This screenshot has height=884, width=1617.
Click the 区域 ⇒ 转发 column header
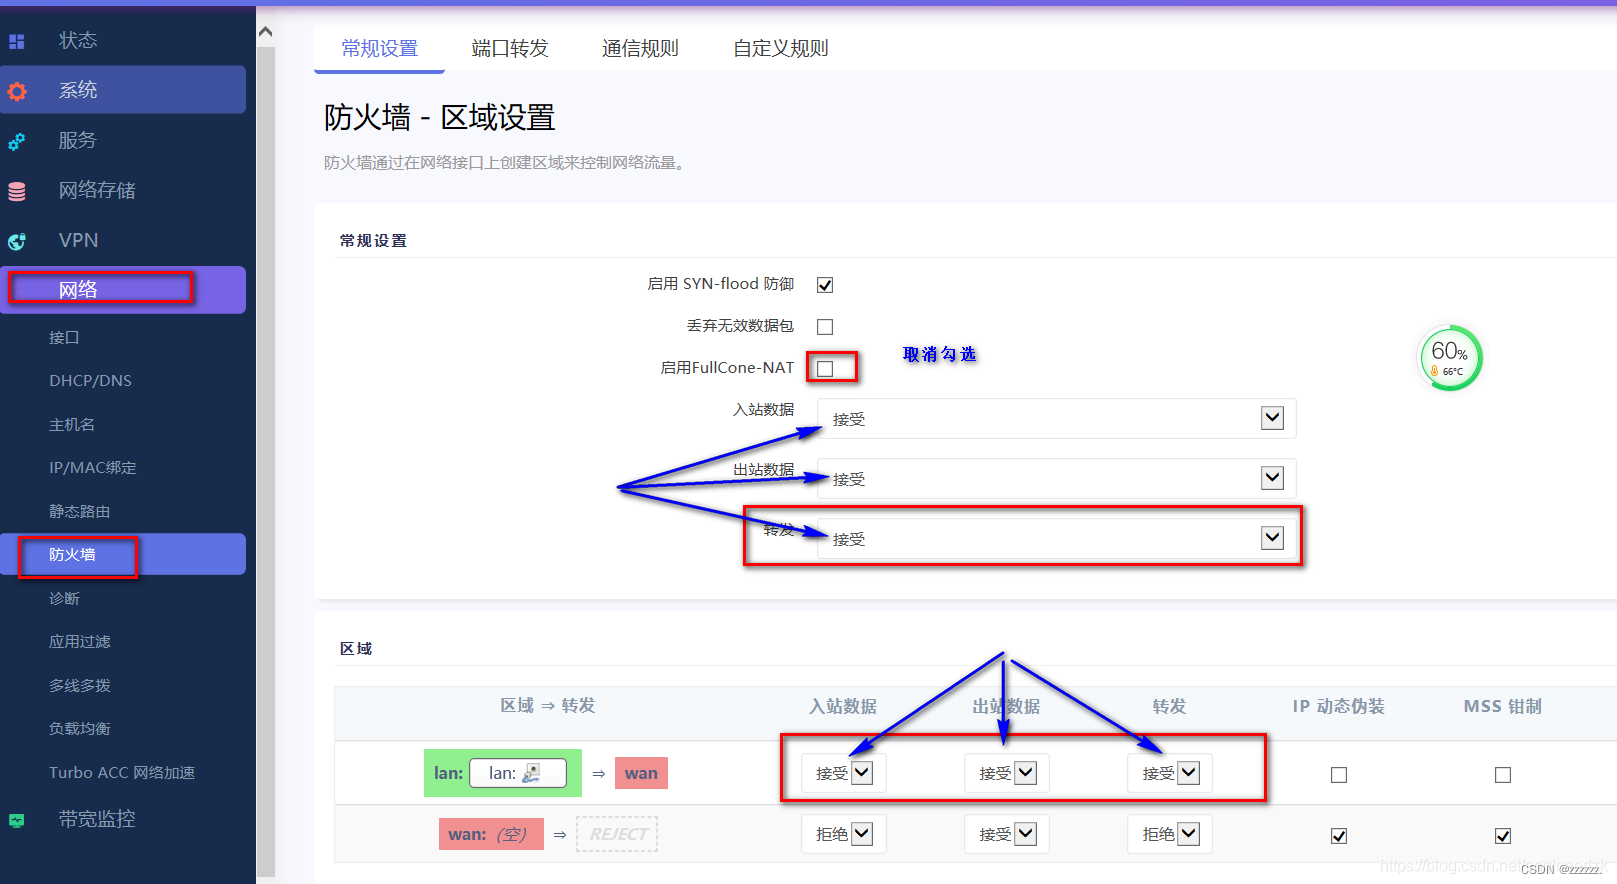[x=548, y=706]
